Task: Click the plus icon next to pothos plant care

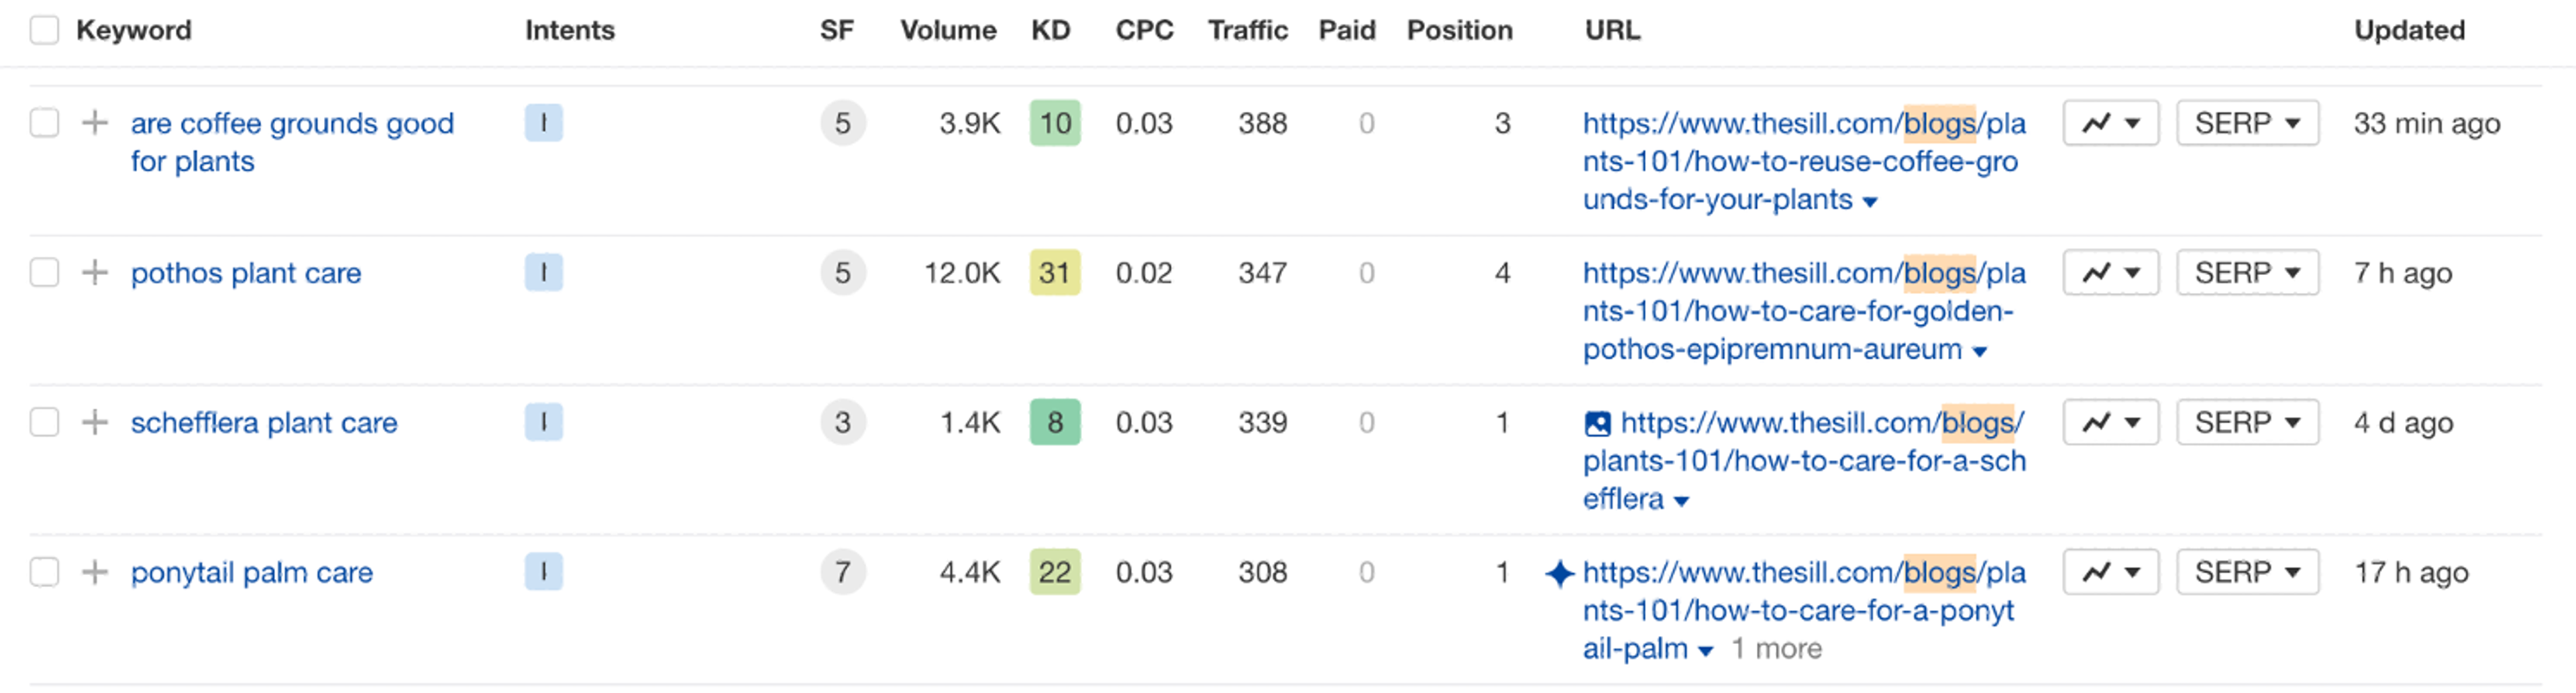Action: (x=95, y=272)
